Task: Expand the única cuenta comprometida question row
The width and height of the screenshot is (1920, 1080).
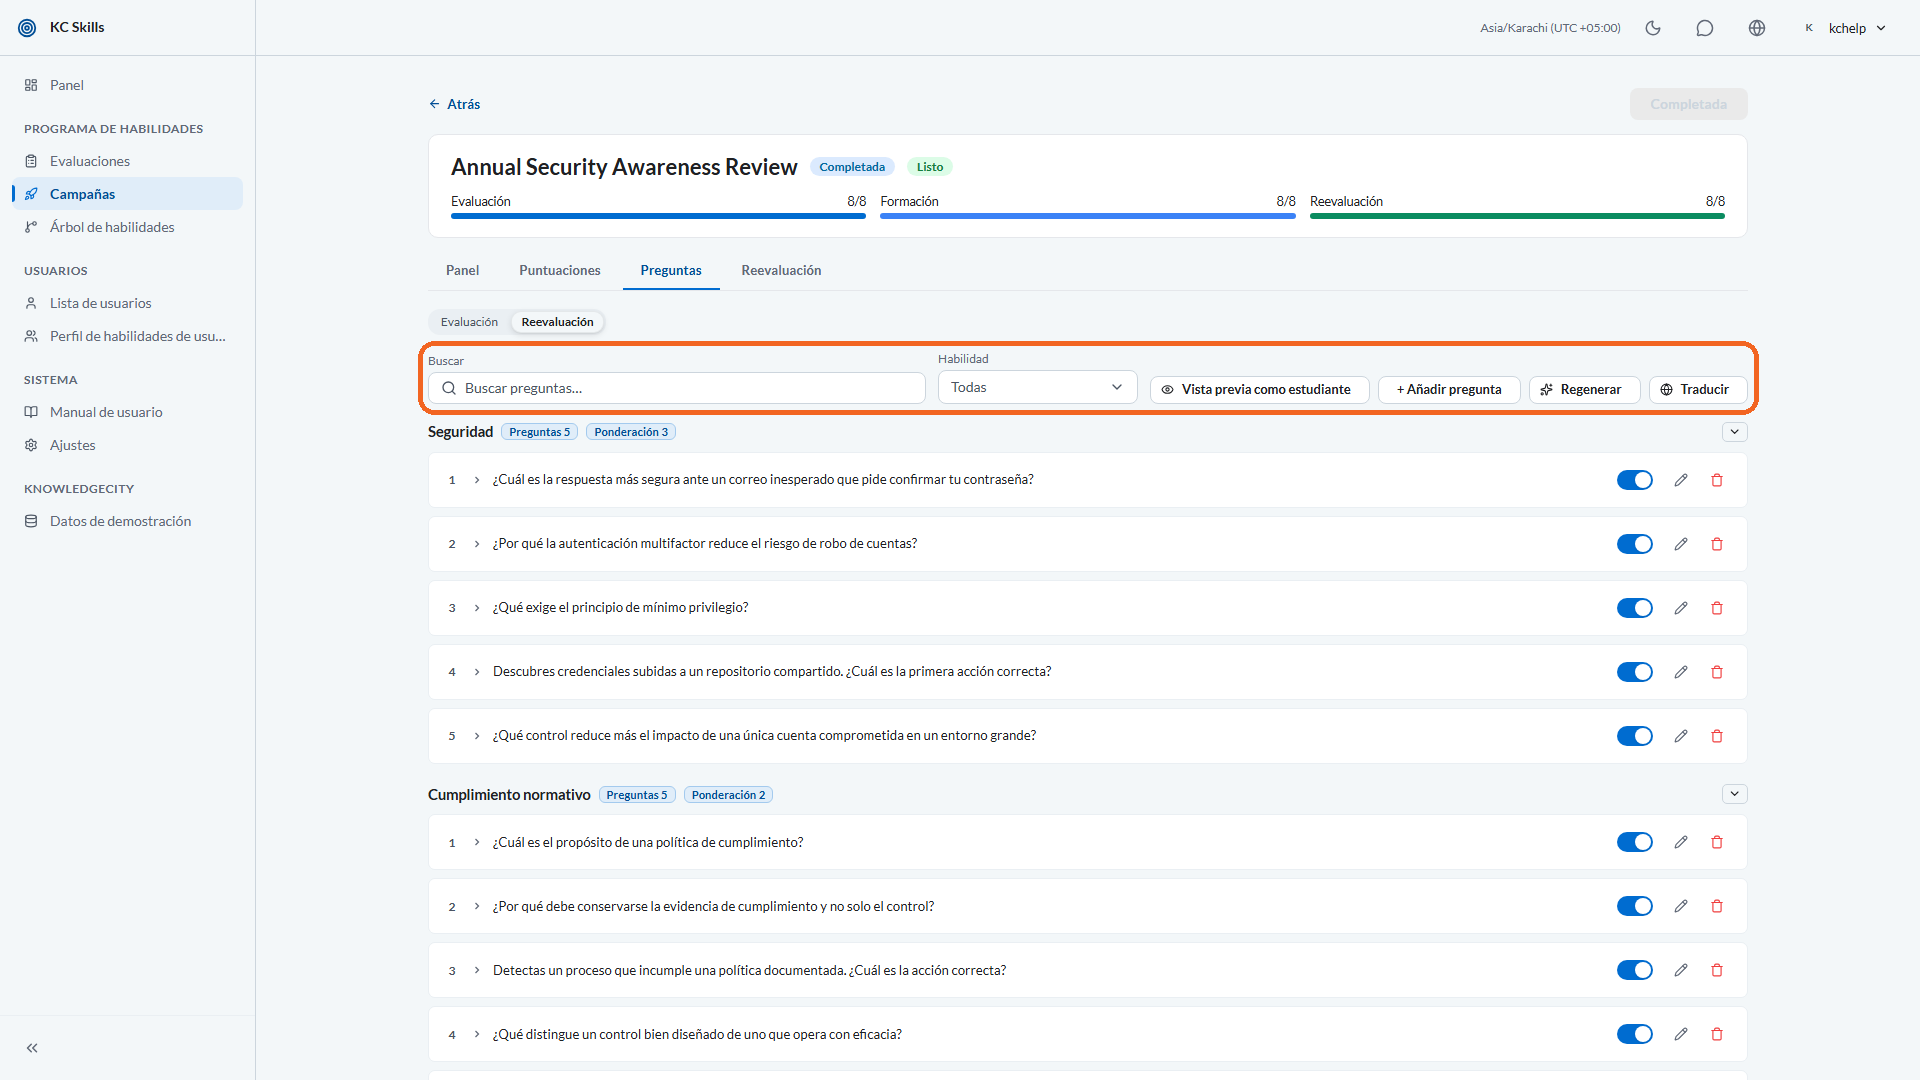Action: click(x=477, y=736)
